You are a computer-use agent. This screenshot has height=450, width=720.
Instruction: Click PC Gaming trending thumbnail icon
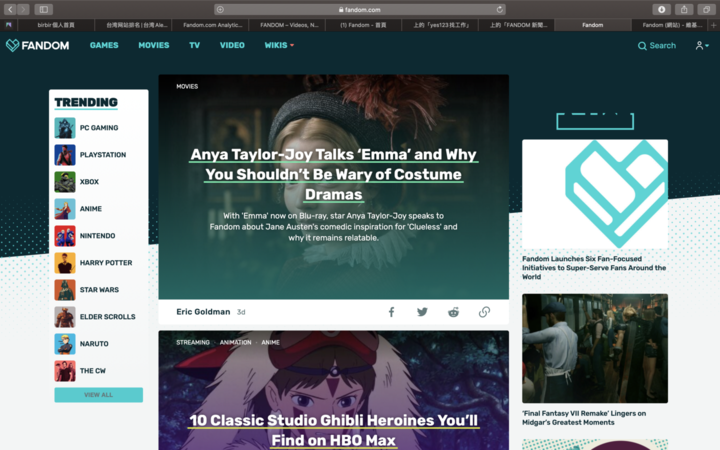click(x=65, y=128)
